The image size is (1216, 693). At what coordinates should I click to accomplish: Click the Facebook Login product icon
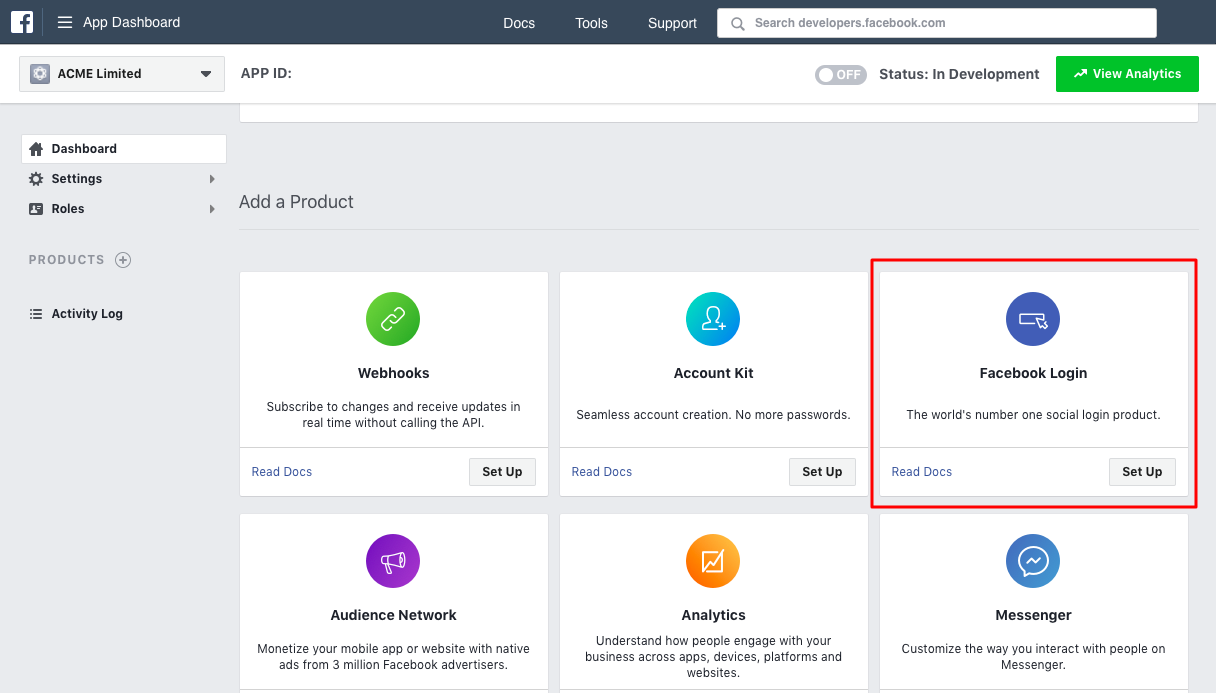coord(1033,319)
